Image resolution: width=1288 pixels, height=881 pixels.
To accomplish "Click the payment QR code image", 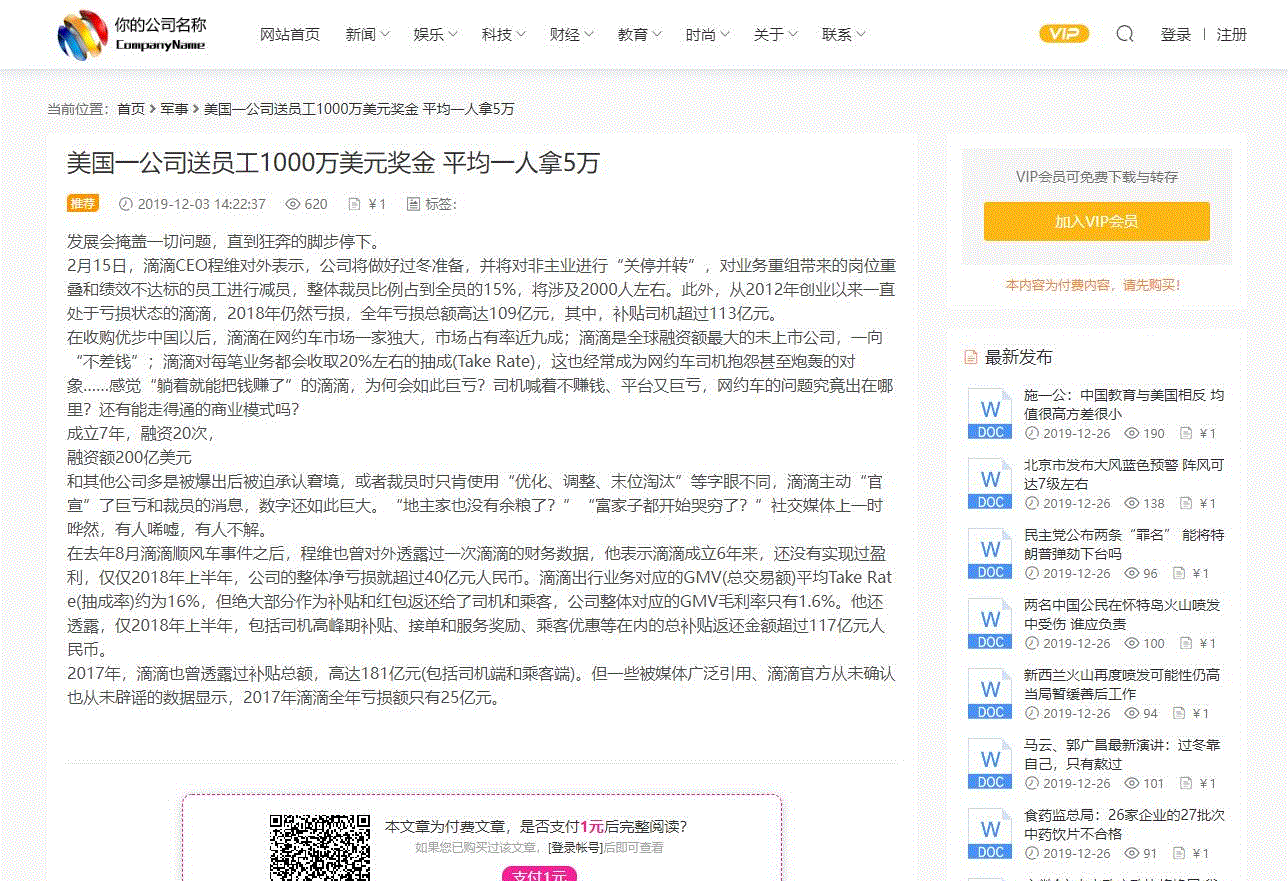I will [320, 847].
